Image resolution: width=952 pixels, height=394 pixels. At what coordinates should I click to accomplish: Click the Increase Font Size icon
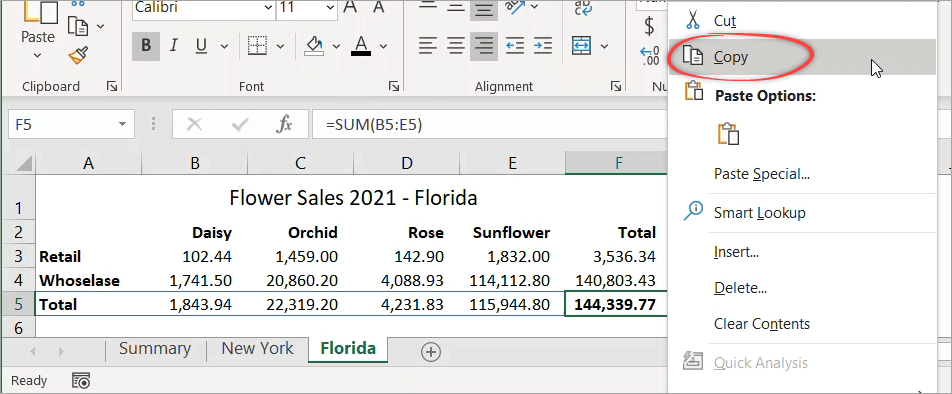pyautogui.click(x=350, y=7)
